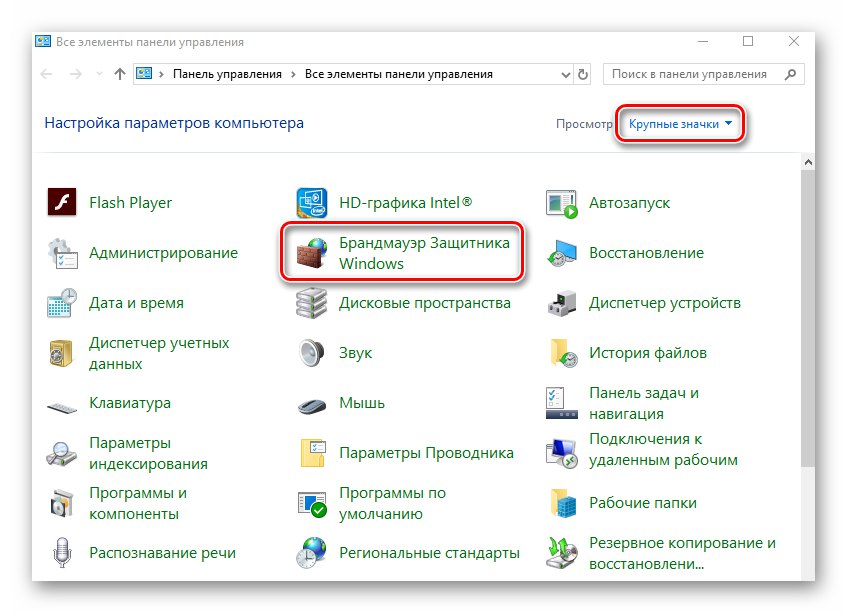
Task: Click the Диспетчер устройств text link
Action: click(665, 303)
